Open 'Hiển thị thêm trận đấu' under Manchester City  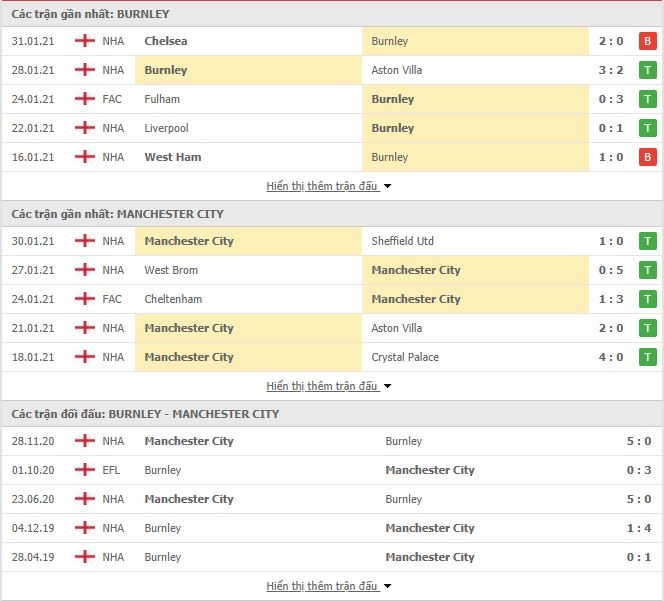click(x=322, y=385)
